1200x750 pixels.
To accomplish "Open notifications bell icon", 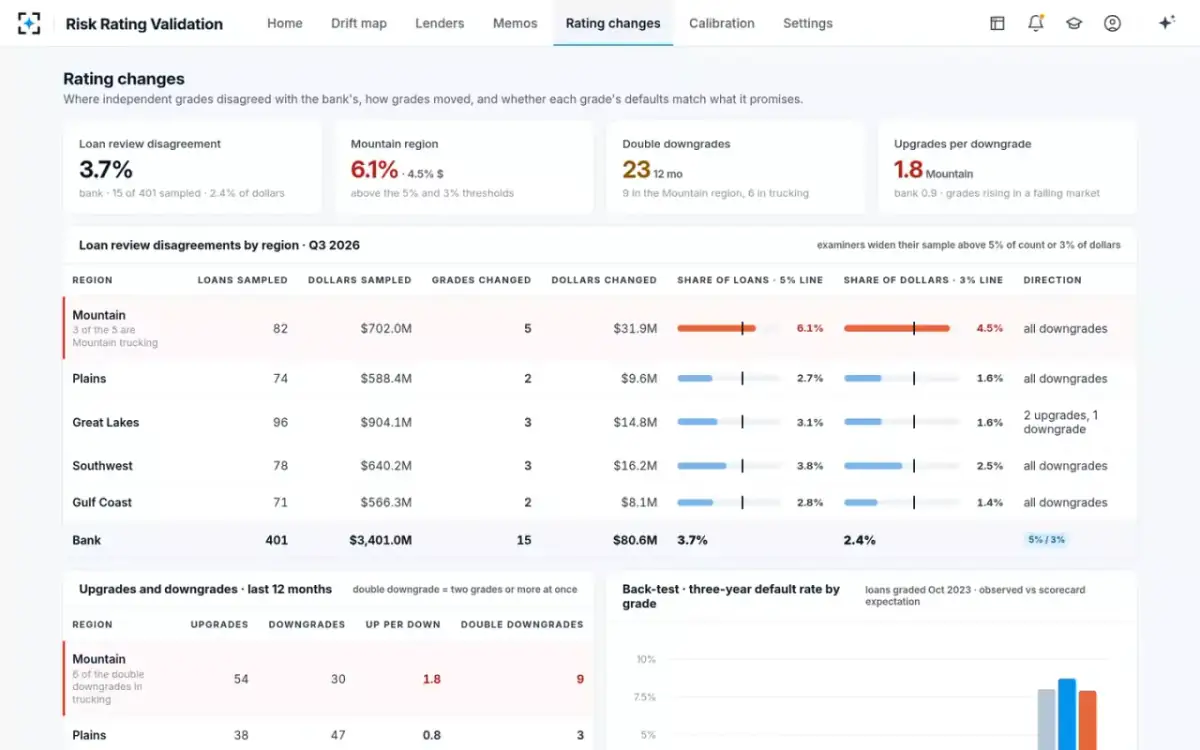I will (x=1036, y=23).
